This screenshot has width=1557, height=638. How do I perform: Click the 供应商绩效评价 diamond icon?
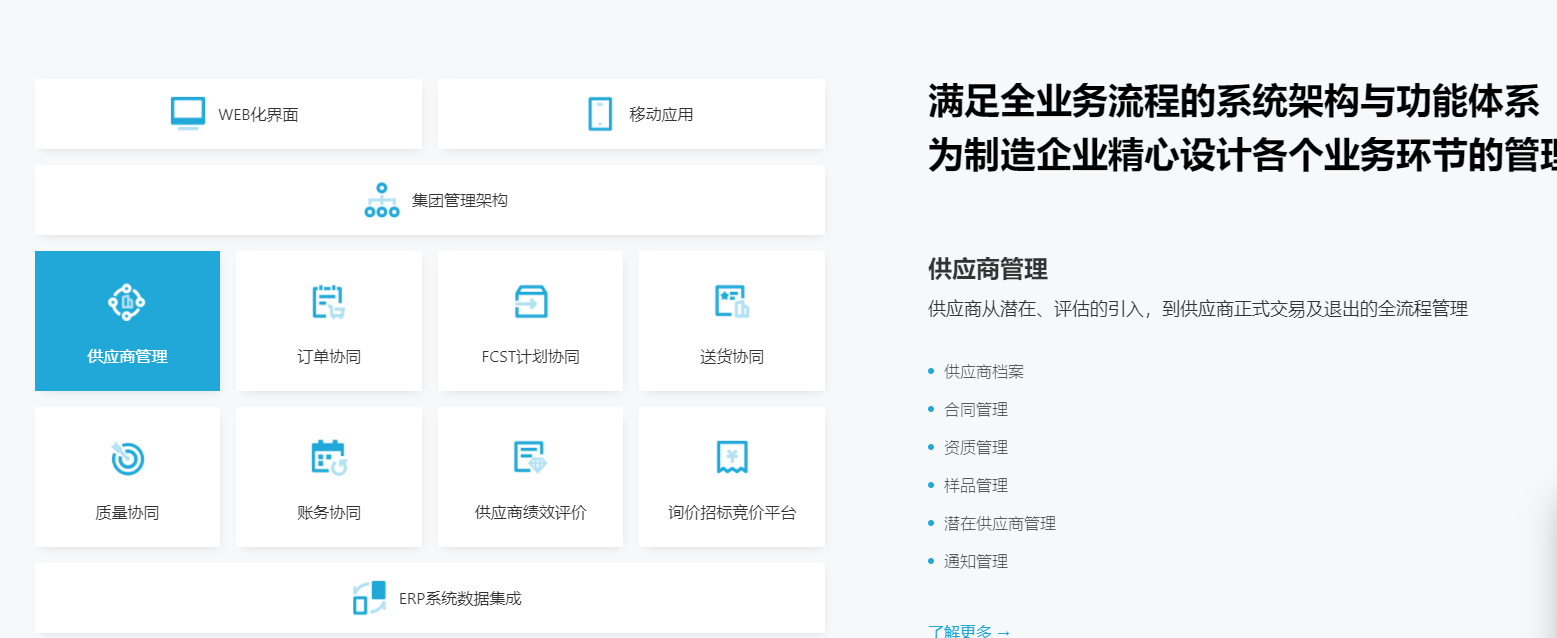(530, 458)
